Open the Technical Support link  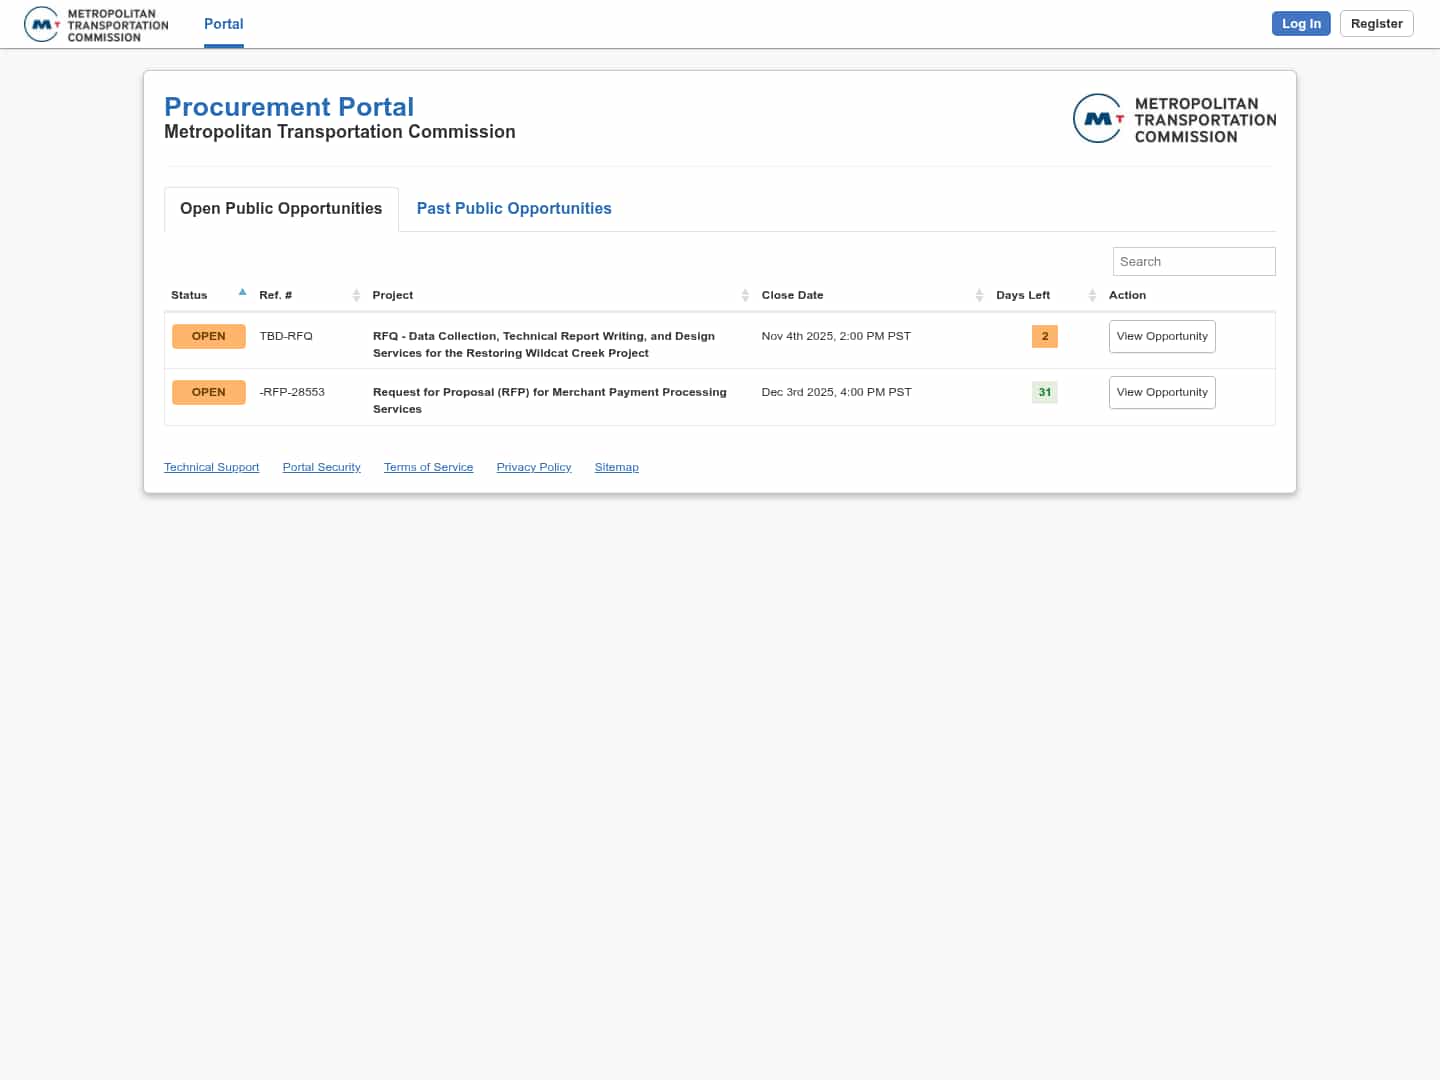click(211, 467)
